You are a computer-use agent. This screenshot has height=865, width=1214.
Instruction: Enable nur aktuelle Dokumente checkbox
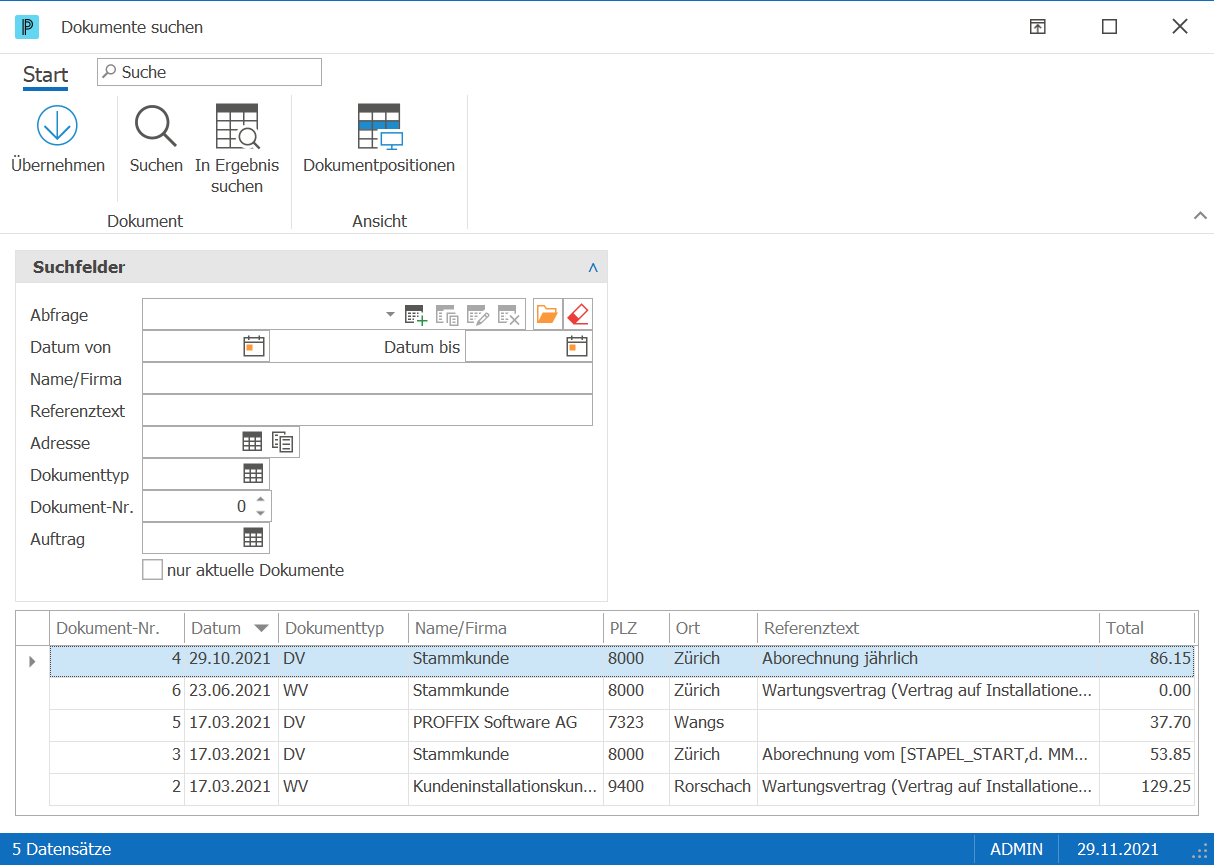click(152, 570)
